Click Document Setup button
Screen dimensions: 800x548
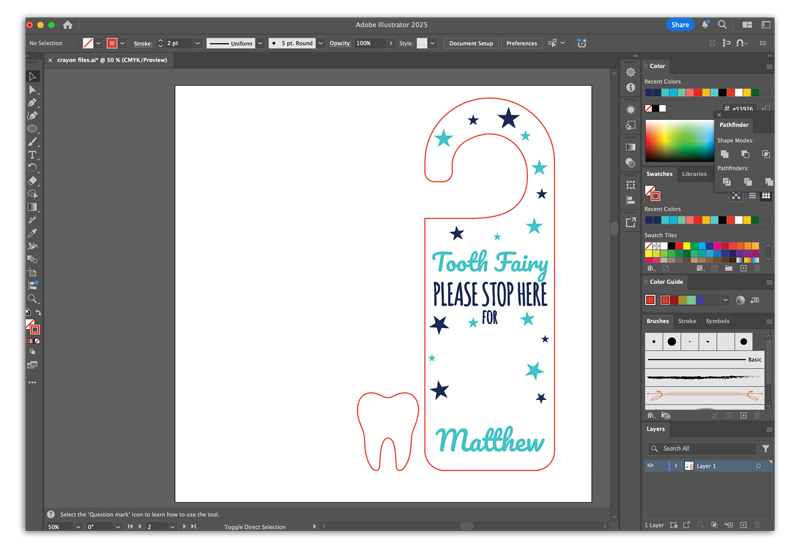[471, 43]
